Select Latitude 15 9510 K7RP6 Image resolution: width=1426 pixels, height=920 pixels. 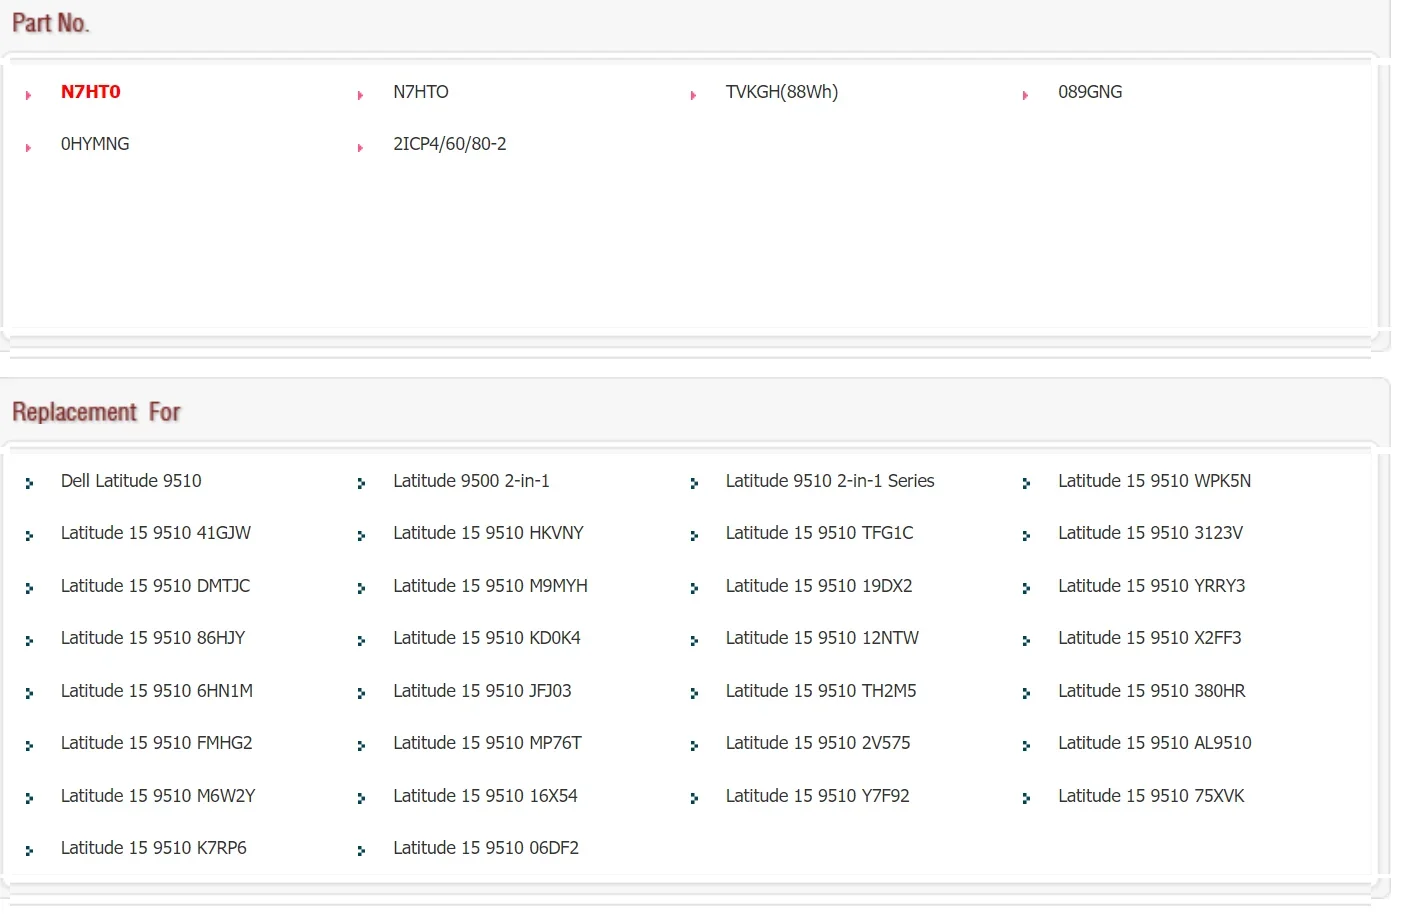click(153, 848)
